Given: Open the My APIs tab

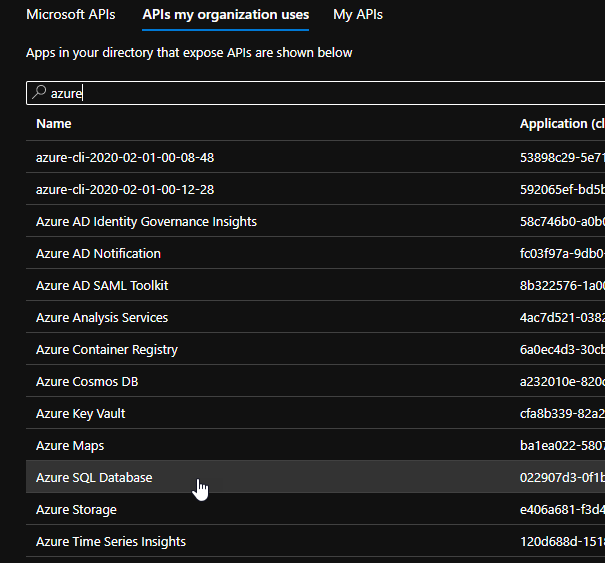Looking at the screenshot, I should click(x=358, y=15).
